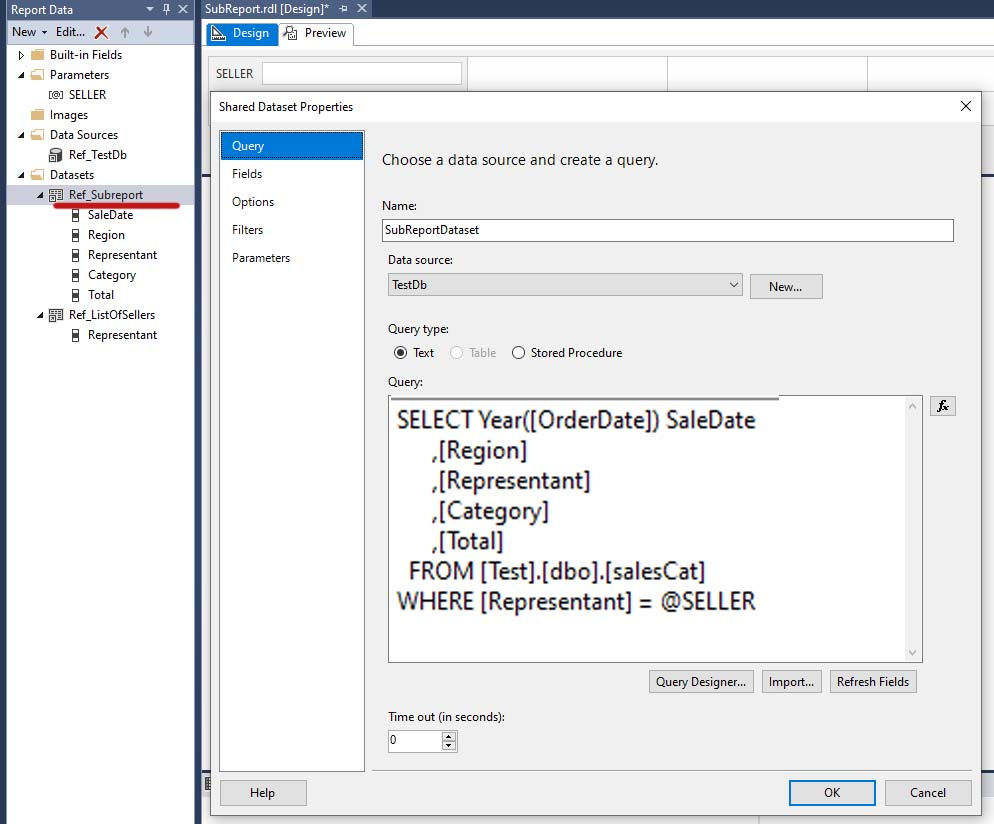Click the pin icon on the Report Data panel
The image size is (994, 824).
point(167,9)
